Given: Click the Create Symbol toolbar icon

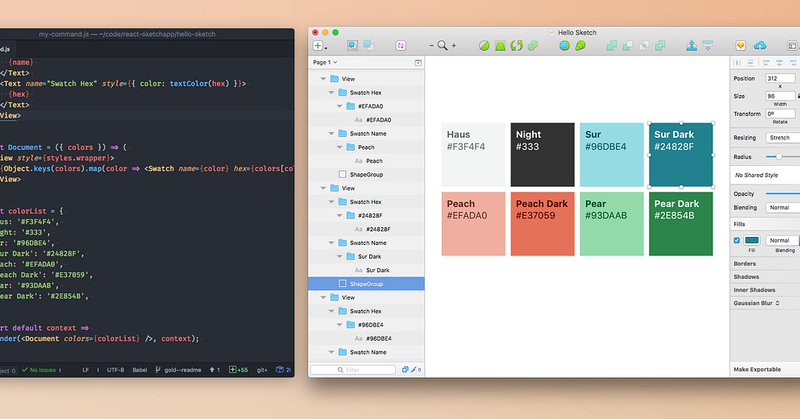Looking at the screenshot, I should click(401, 46).
